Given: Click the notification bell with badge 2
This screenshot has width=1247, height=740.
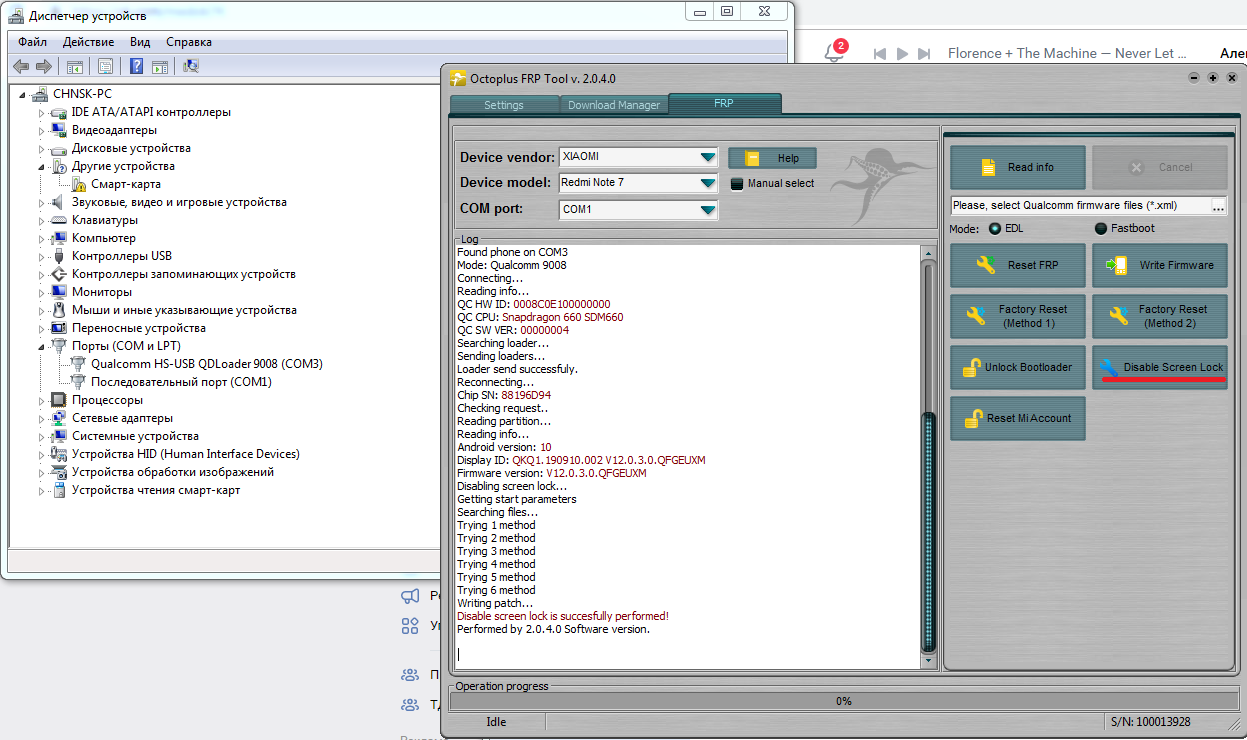Looking at the screenshot, I should (834, 52).
